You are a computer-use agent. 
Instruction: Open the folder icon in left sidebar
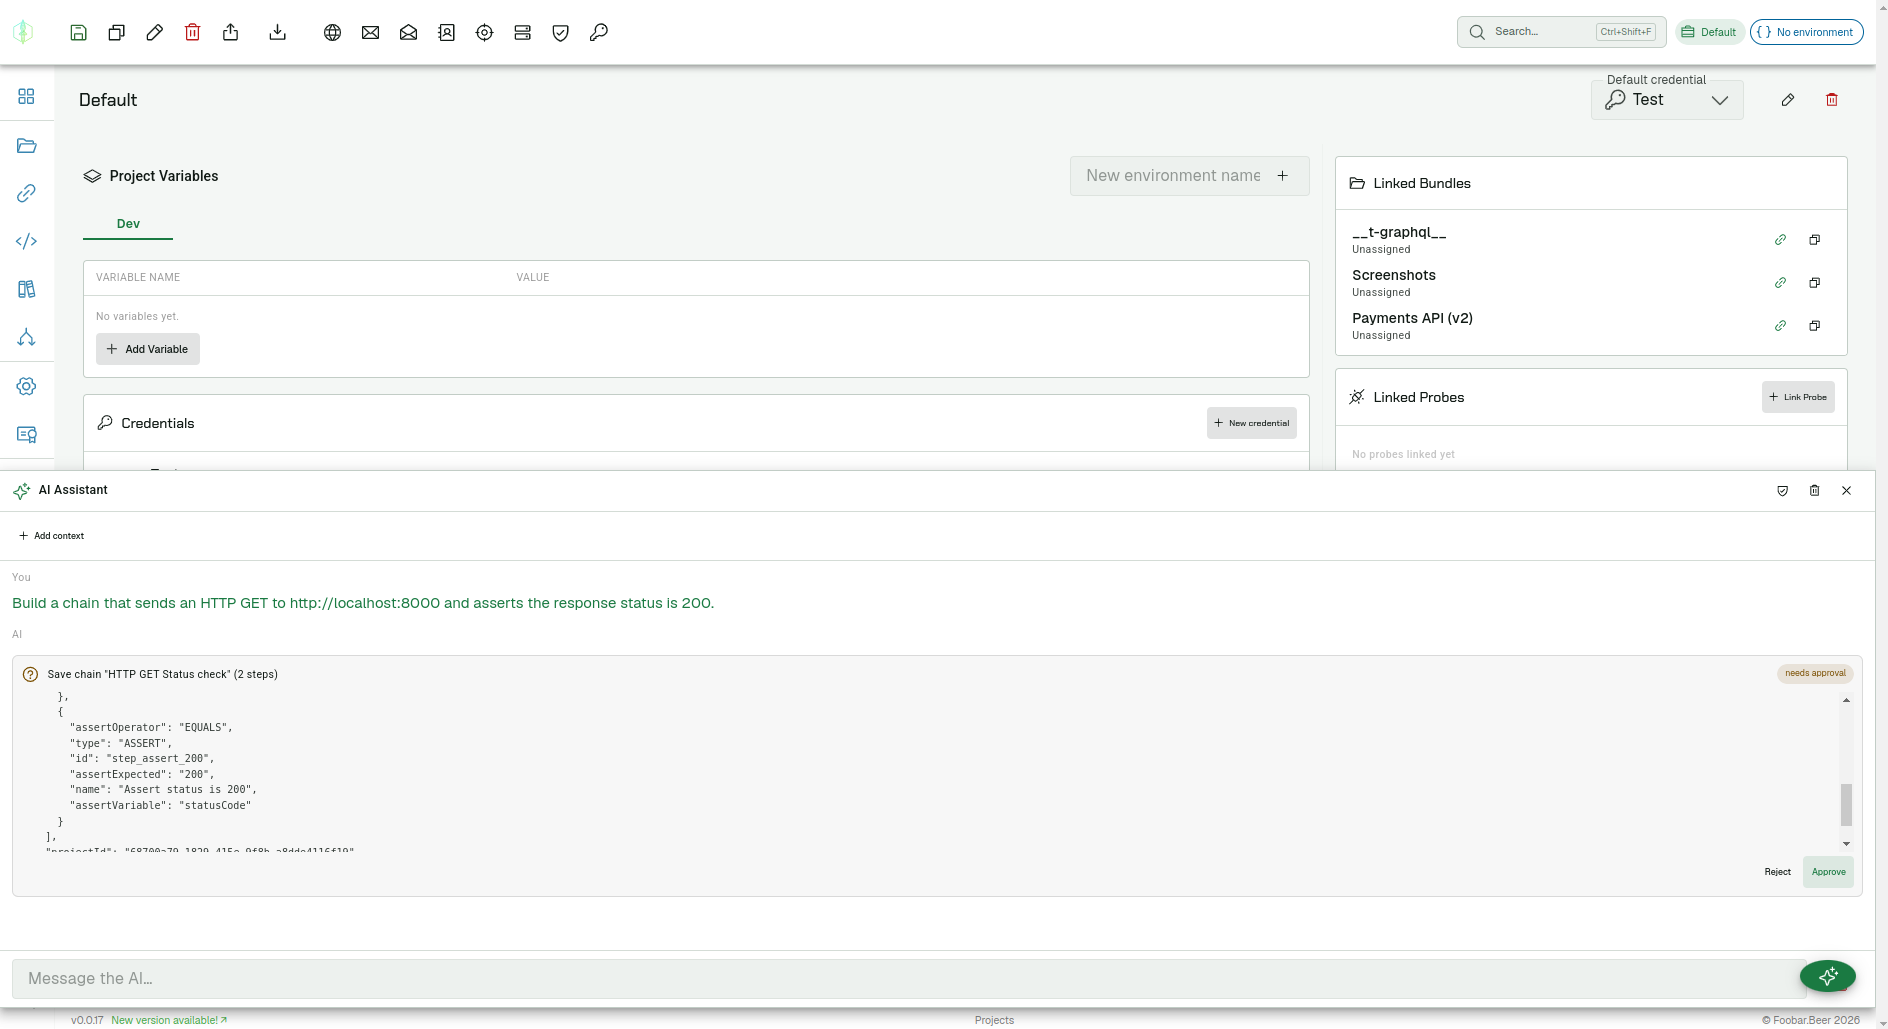(27, 145)
